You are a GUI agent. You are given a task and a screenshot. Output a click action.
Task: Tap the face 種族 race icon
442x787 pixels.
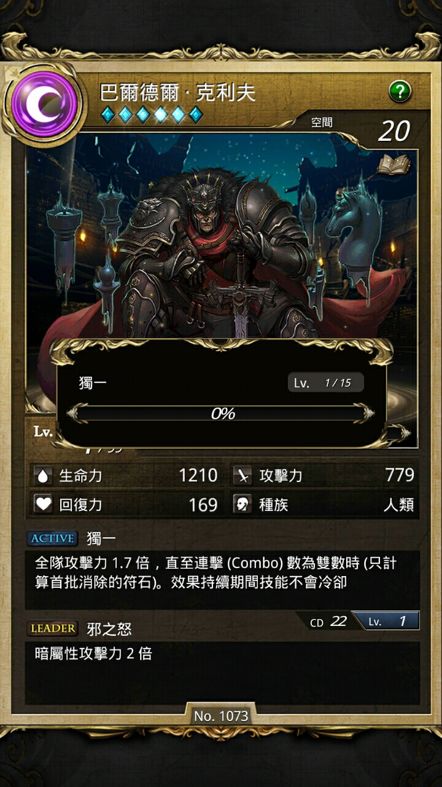pyautogui.click(x=243, y=504)
